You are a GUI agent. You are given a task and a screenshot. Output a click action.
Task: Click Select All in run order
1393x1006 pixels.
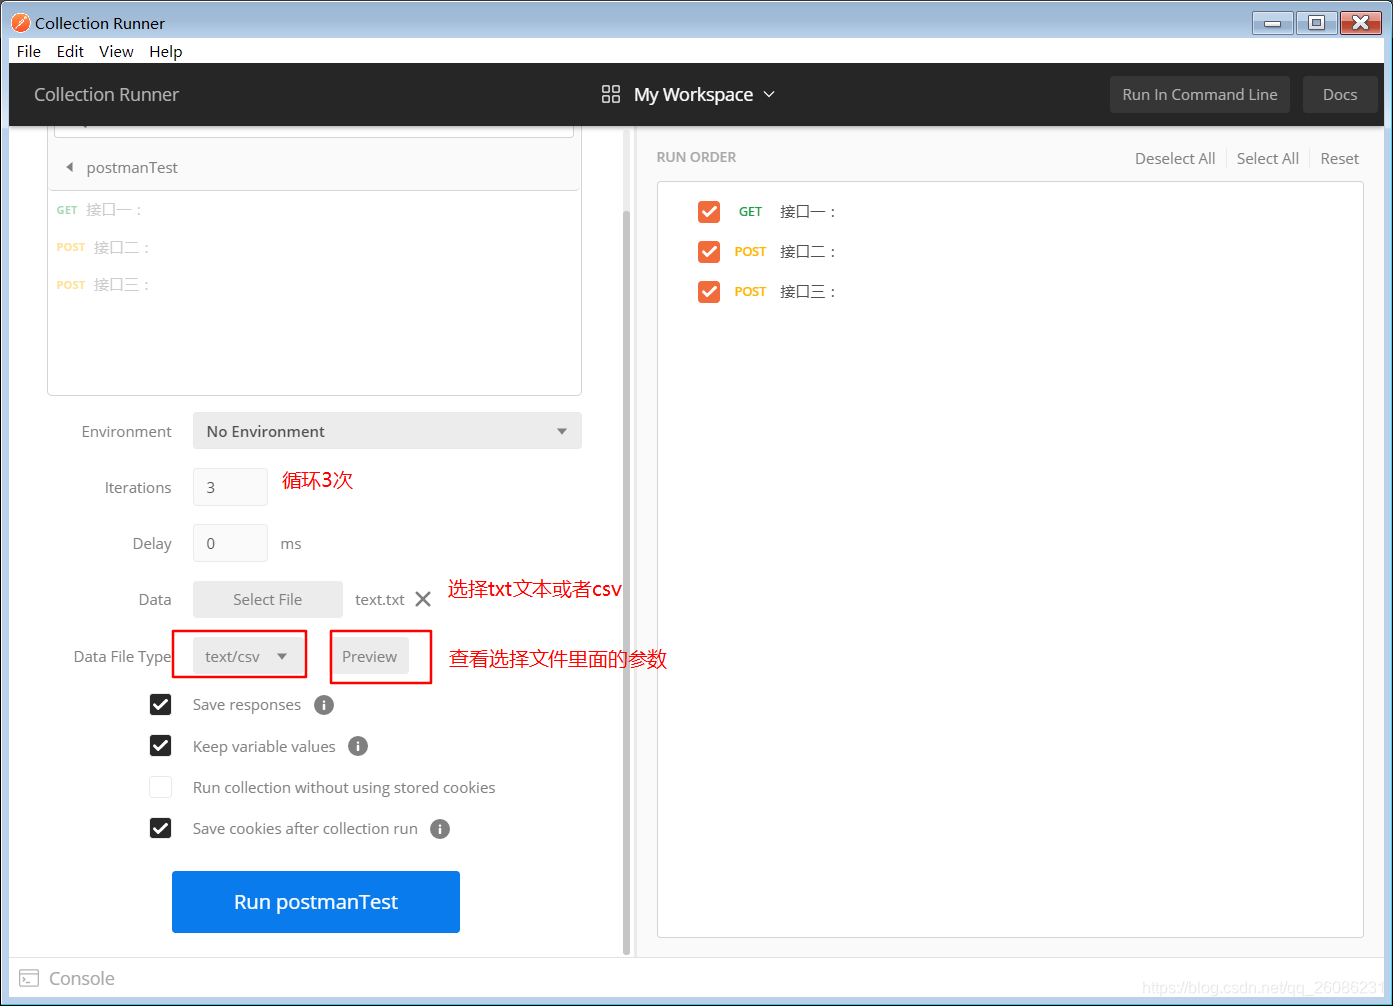1268,158
